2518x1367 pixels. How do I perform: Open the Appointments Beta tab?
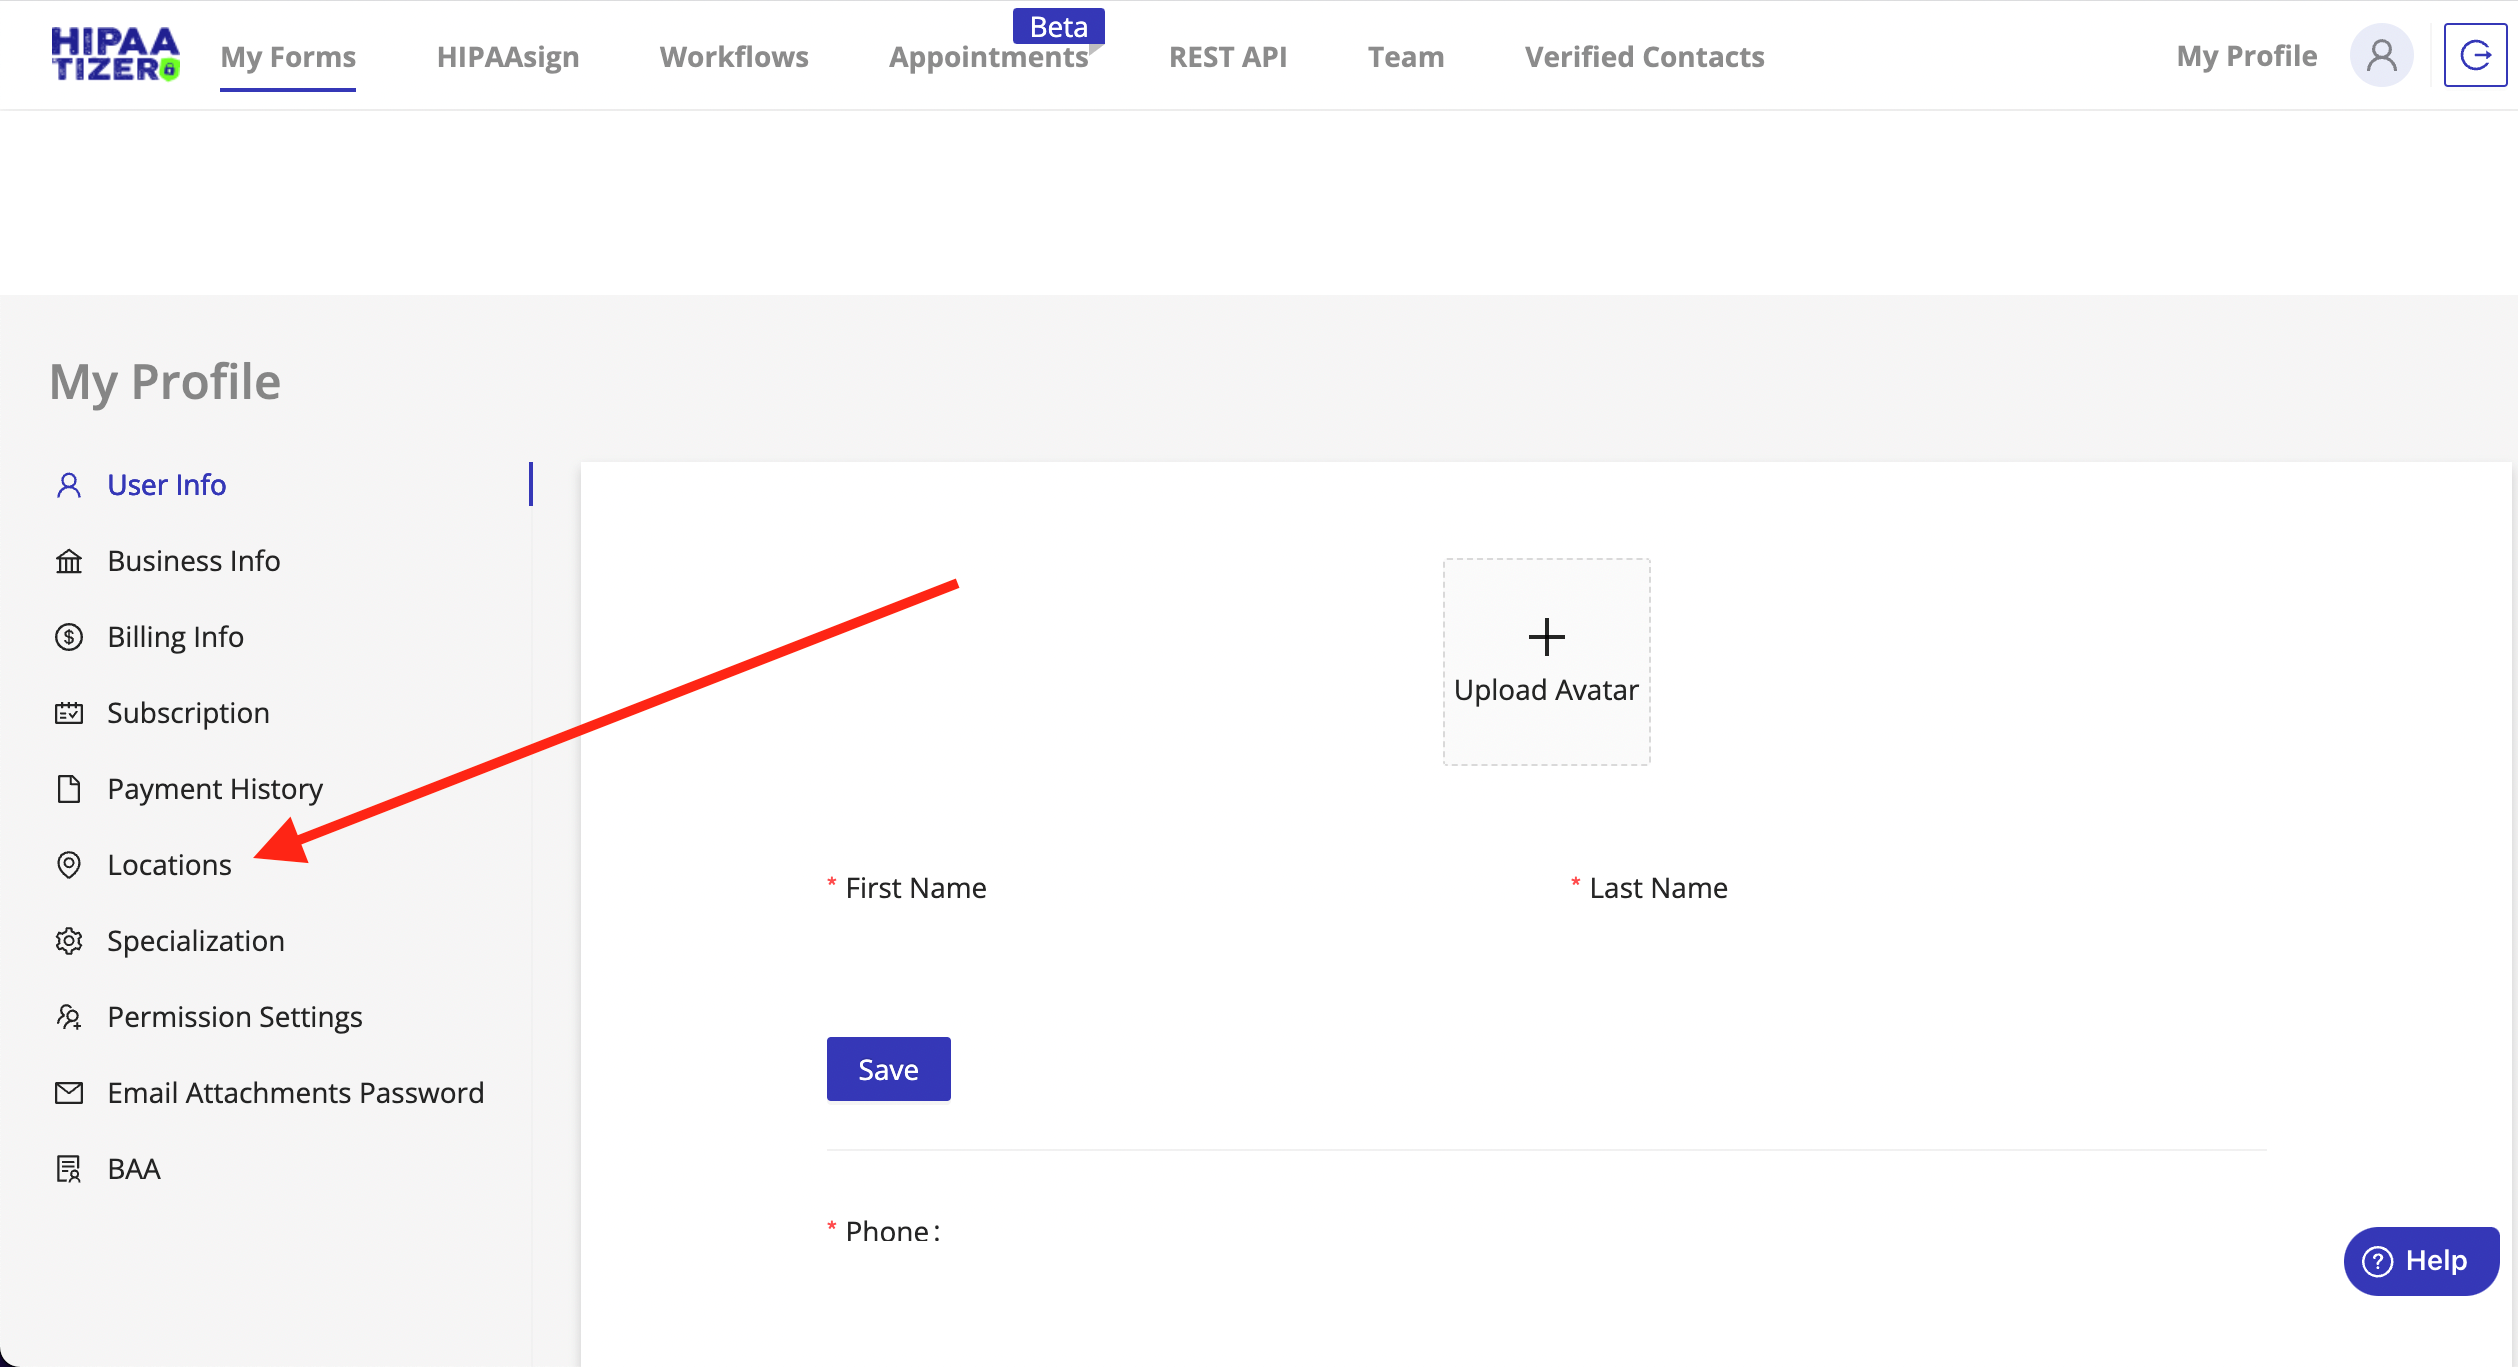[988, 57]
